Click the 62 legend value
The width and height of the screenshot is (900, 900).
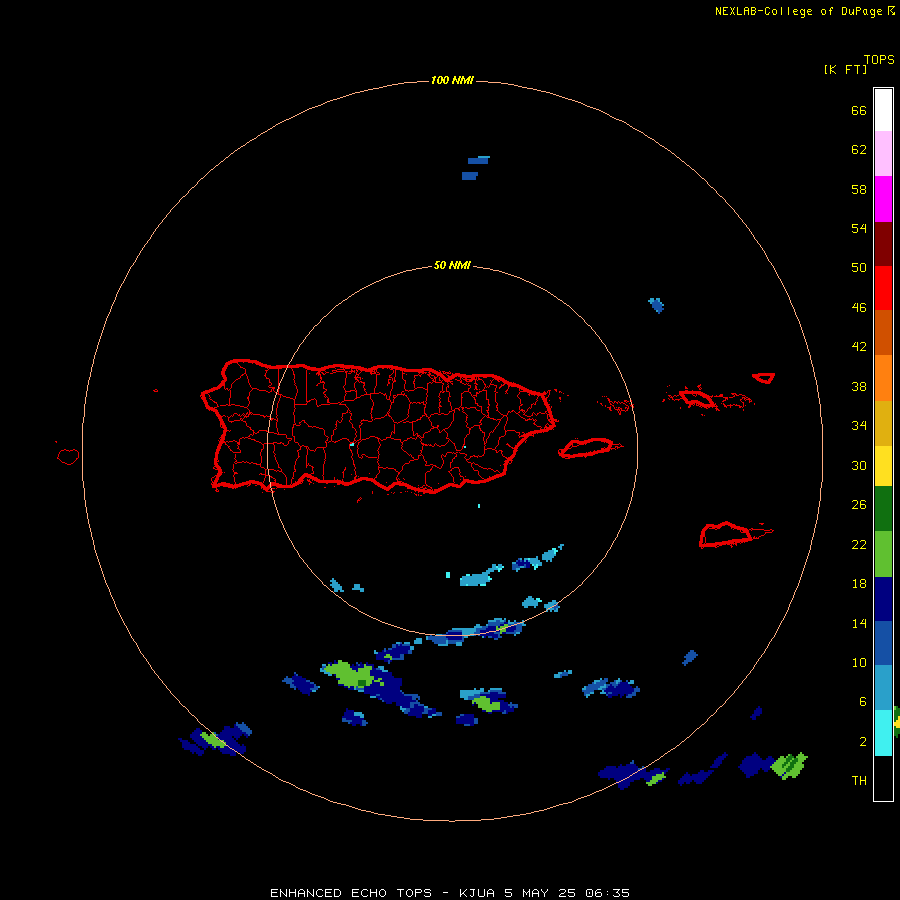pos(859,150)
